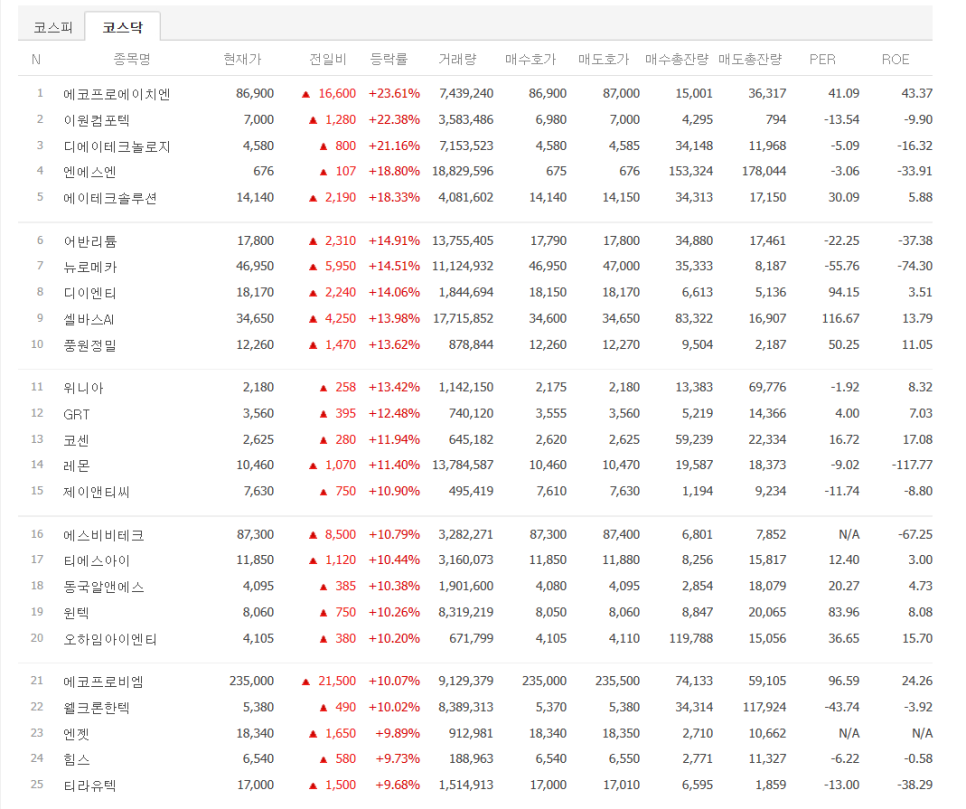Select the 현재가 column header
The image size is (966, 809).
[242, 59]
